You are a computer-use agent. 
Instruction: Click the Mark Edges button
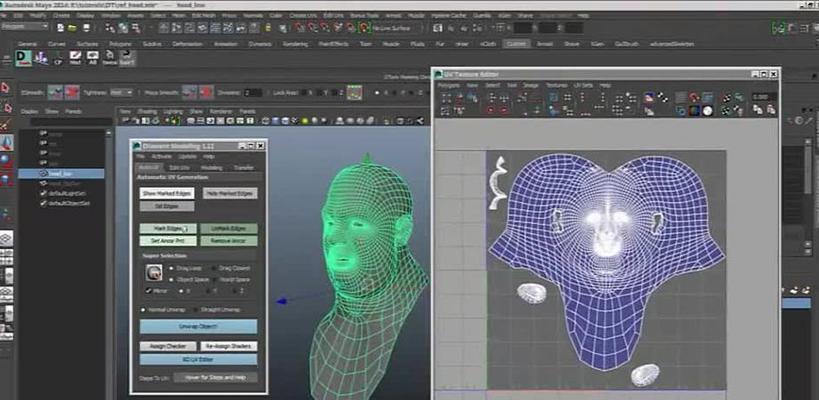click(168, 229)
